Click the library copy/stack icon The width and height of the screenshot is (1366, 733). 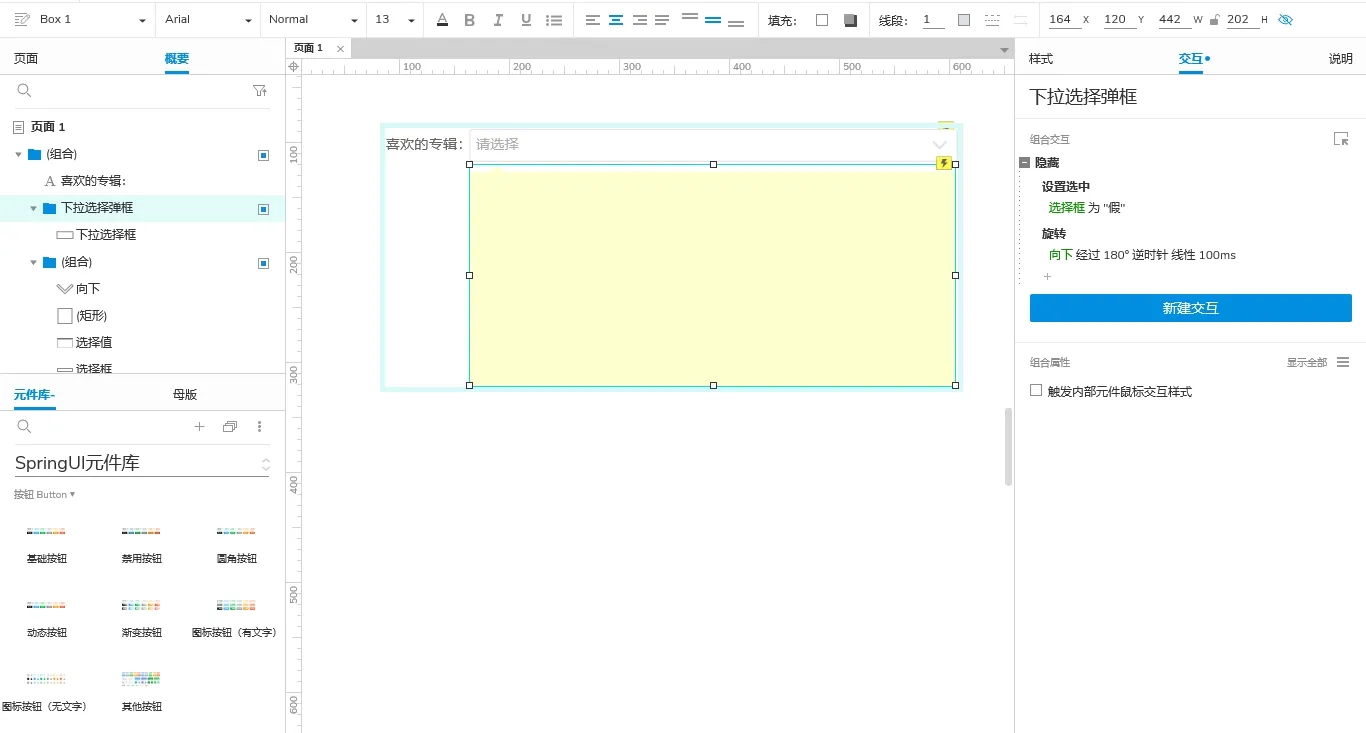click(x=230, y=427)
